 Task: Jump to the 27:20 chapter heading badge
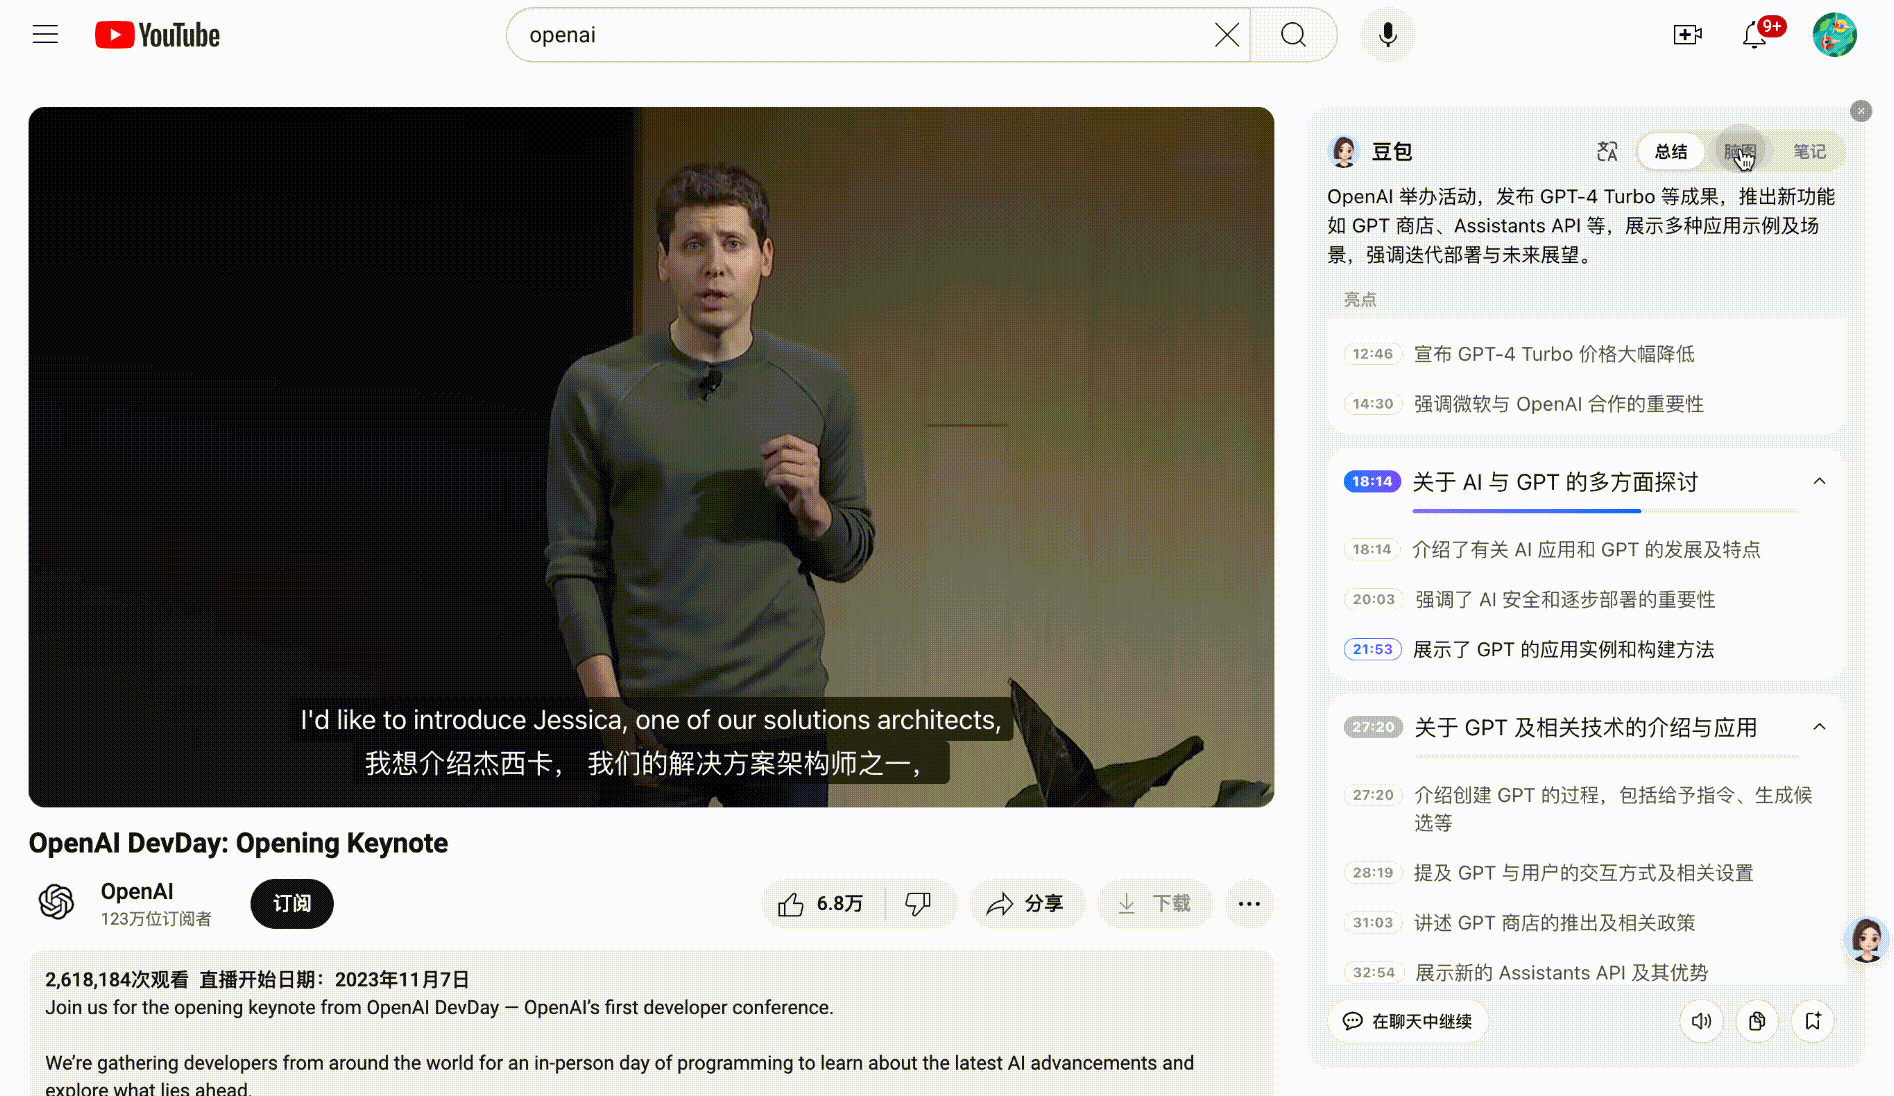pos(1373,727)
